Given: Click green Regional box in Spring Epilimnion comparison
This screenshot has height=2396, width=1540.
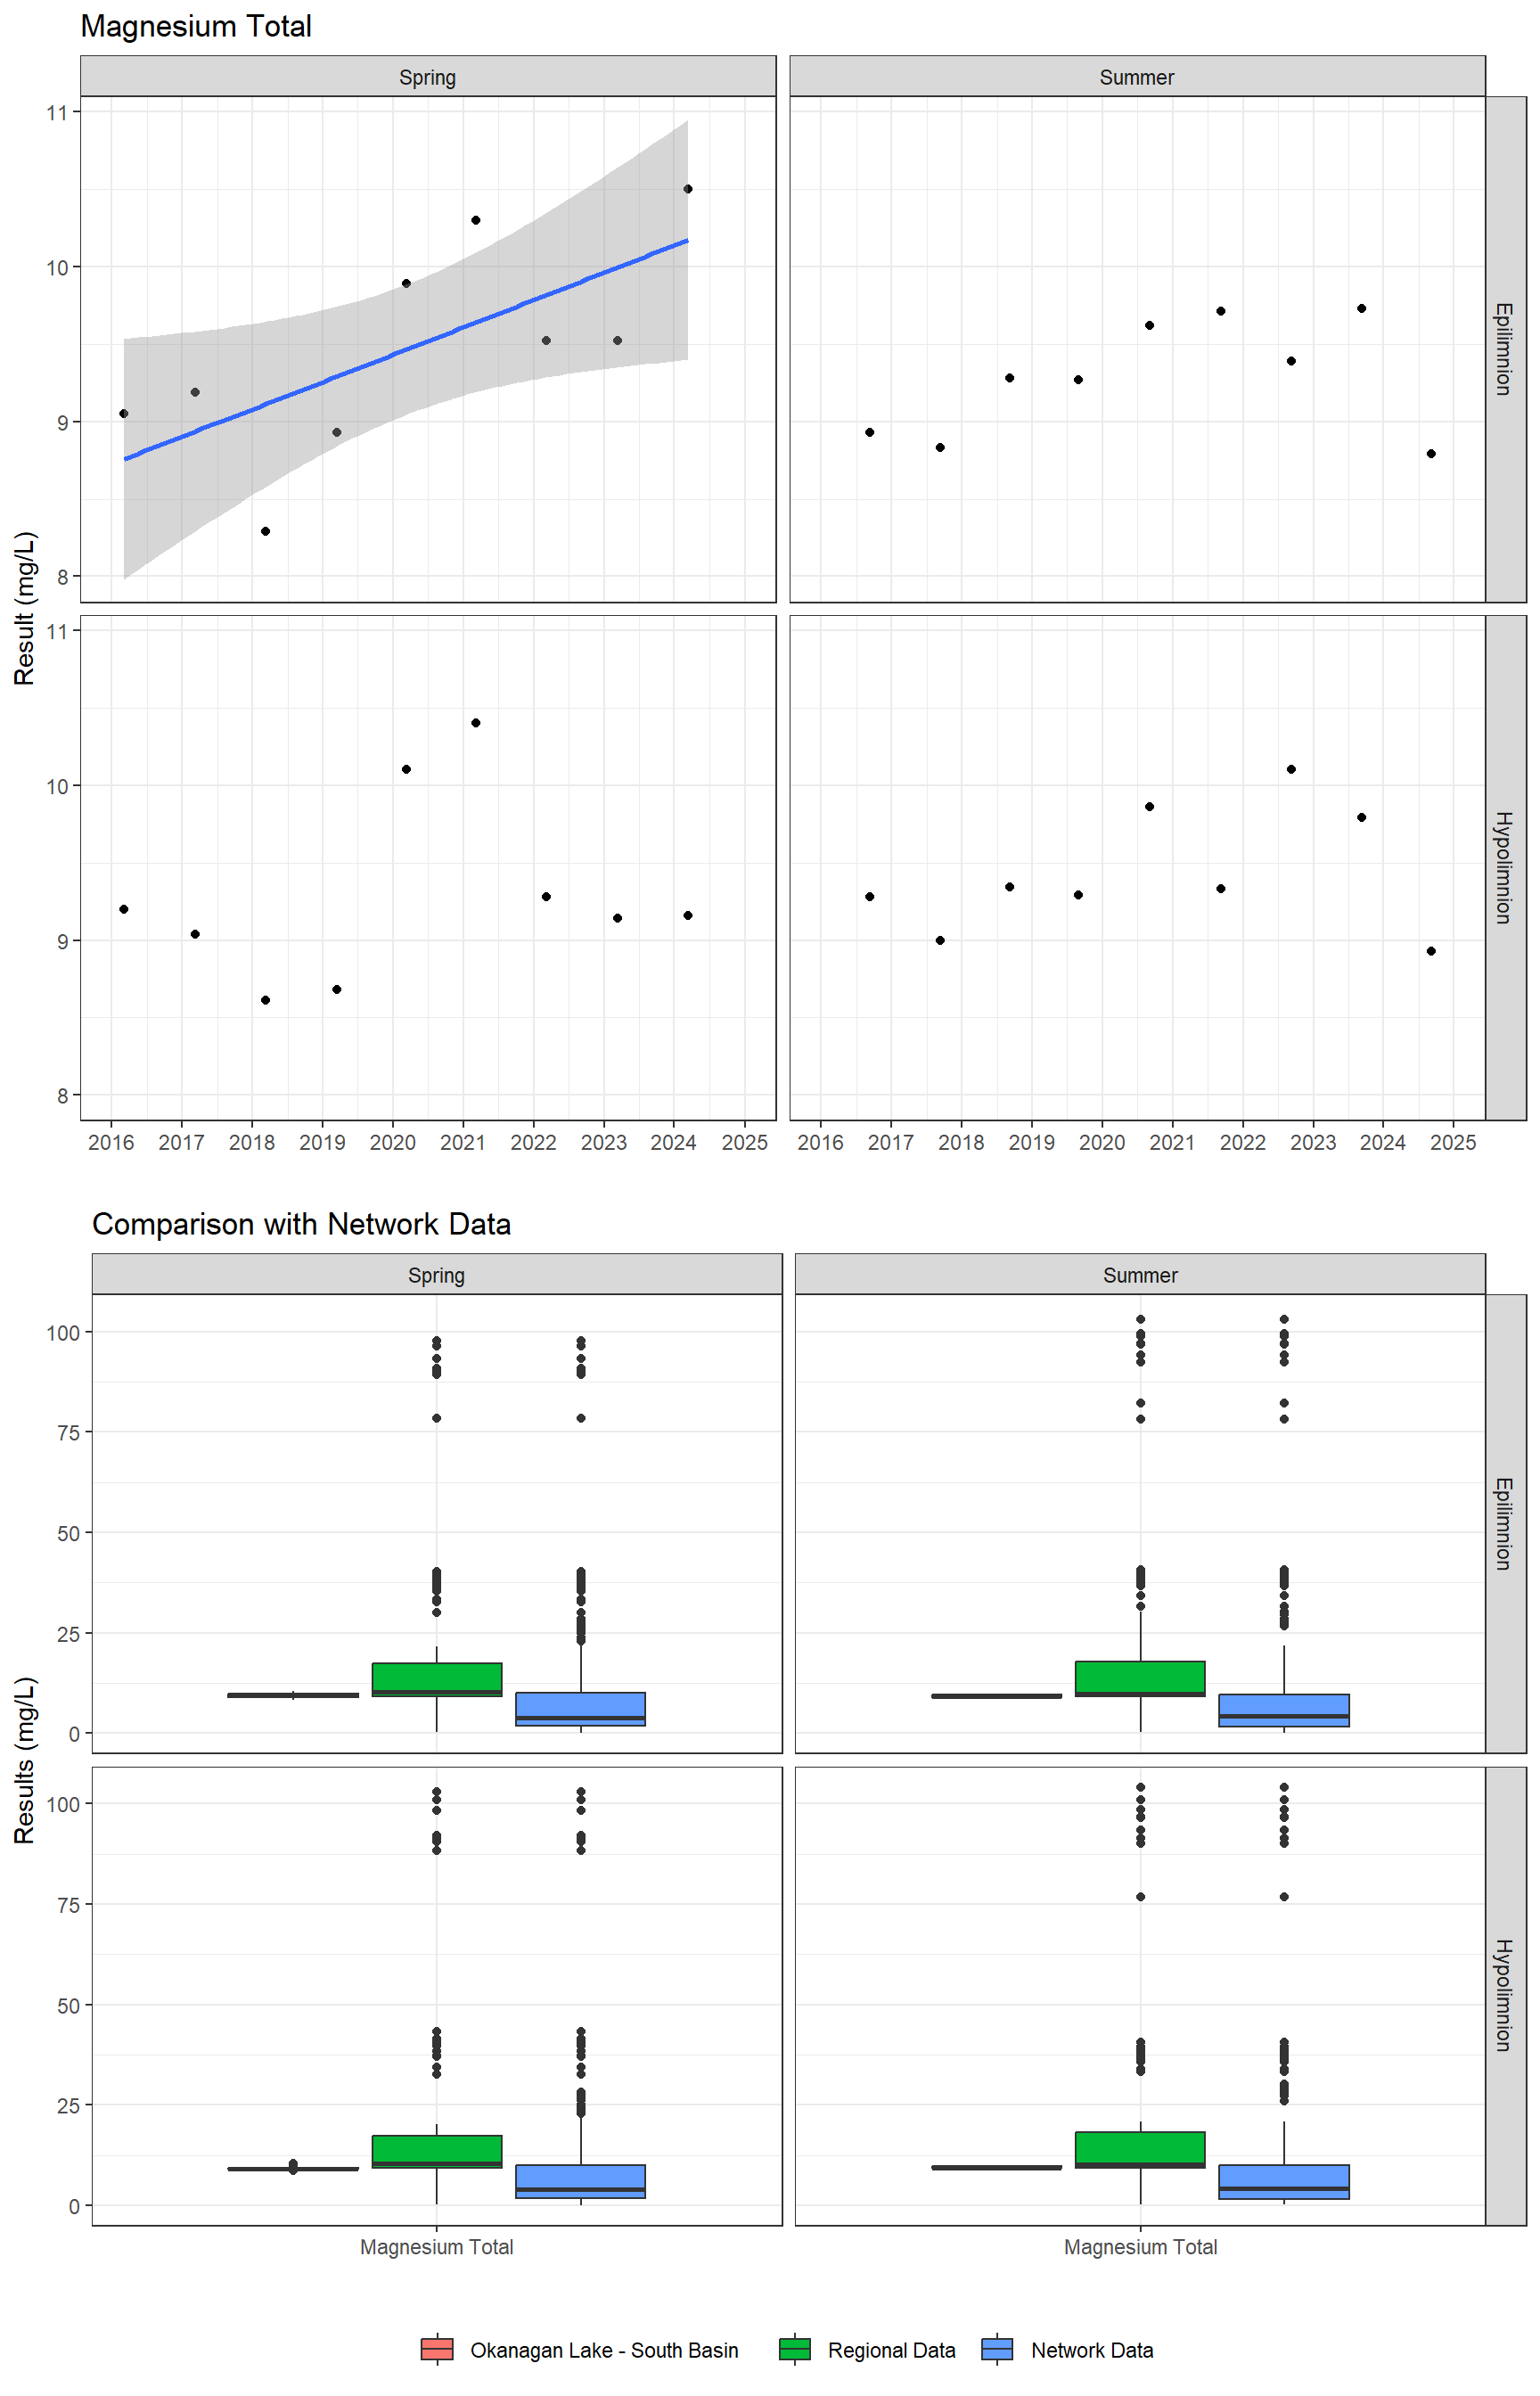Looking at the screenshot, I should tap(437, 1680).
